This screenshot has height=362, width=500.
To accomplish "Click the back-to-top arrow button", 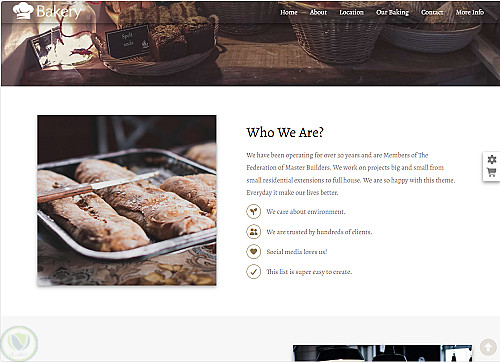I will [488, 347].
